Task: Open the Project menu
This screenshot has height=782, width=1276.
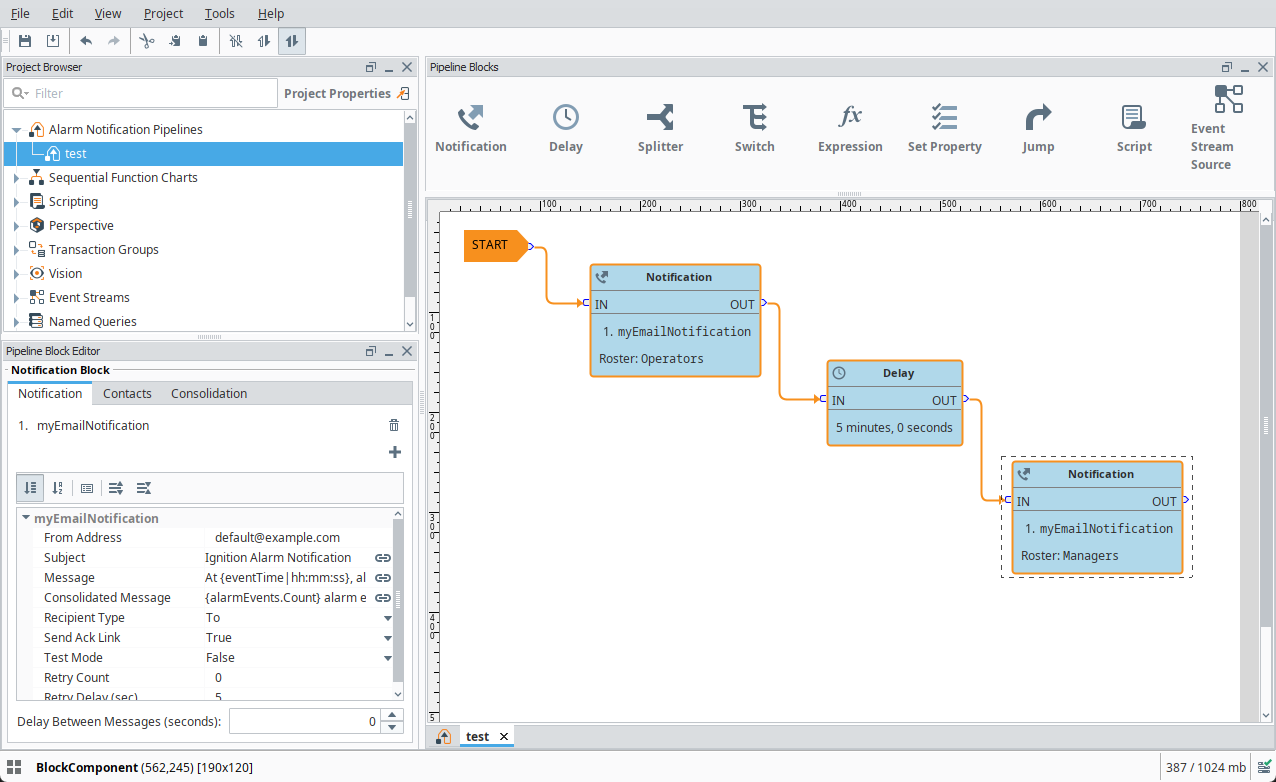Action: click(163, 13)
